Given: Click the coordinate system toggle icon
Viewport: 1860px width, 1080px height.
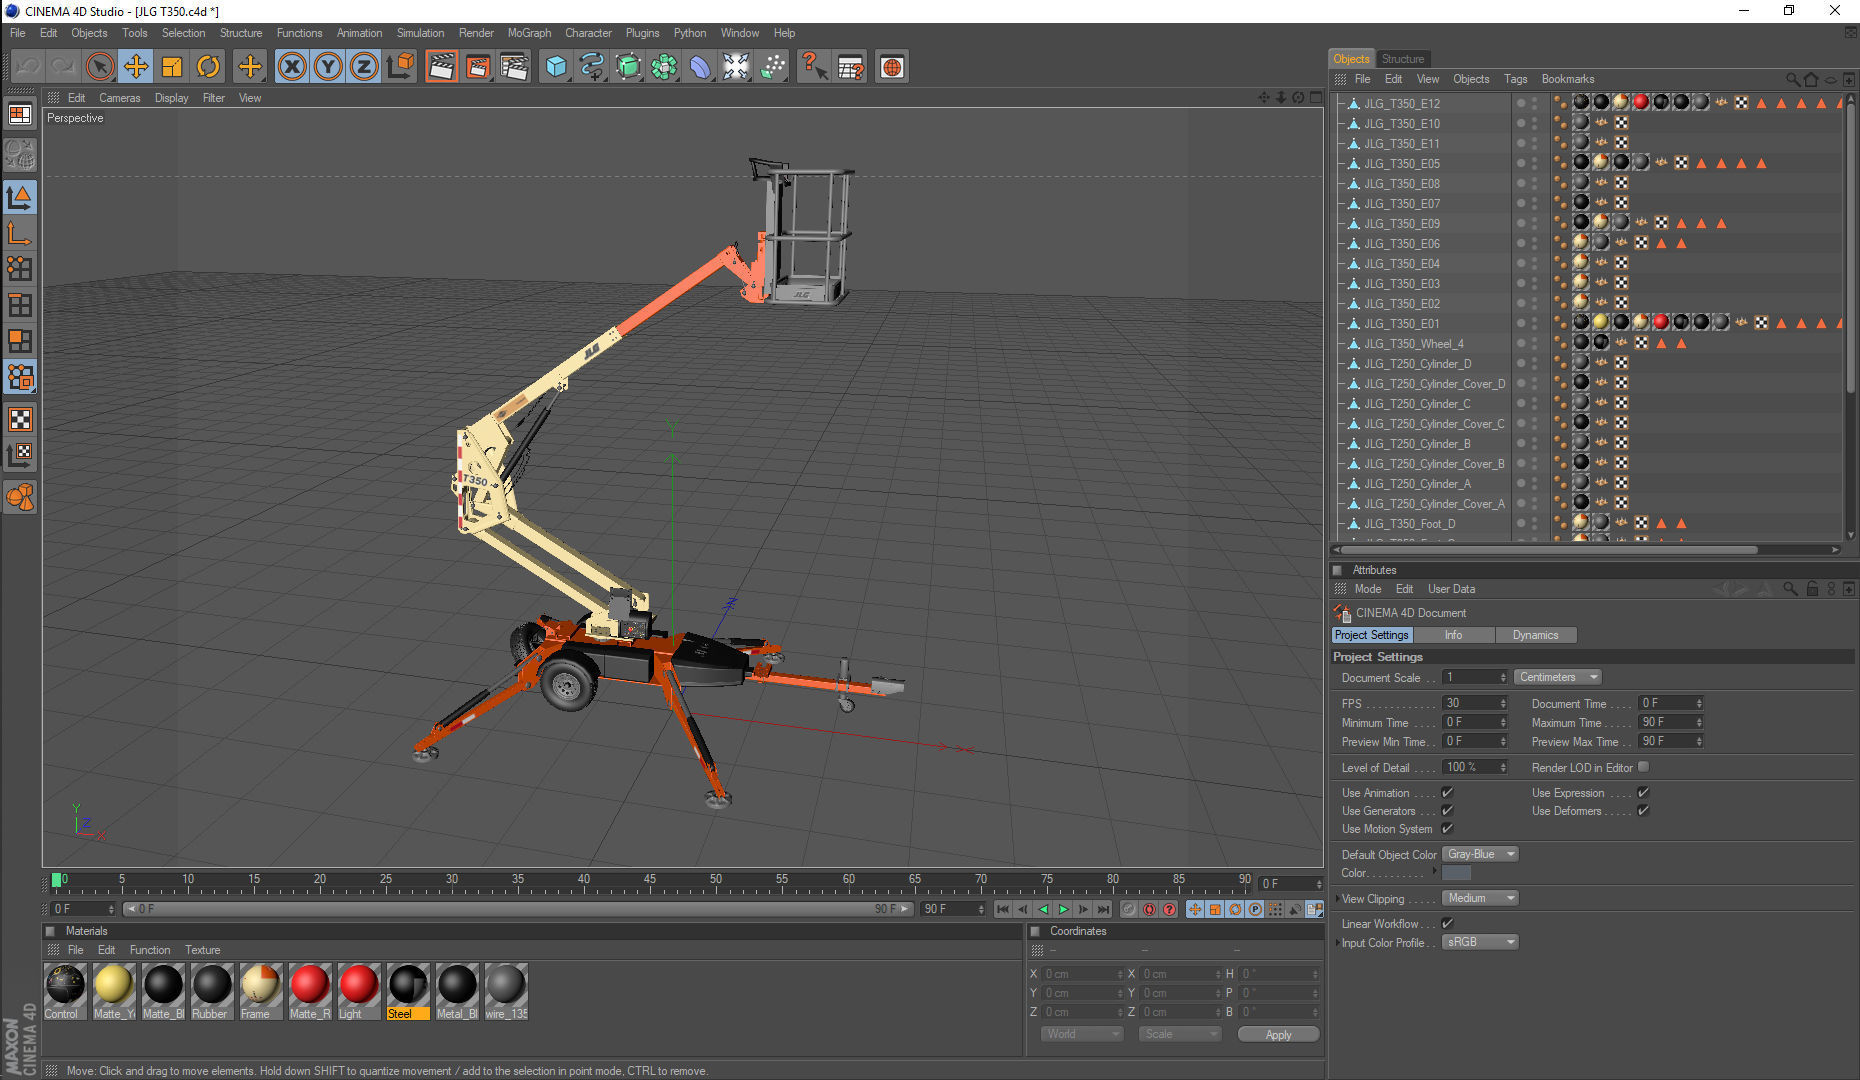Looking at the screenshot, I should (400, 67).
